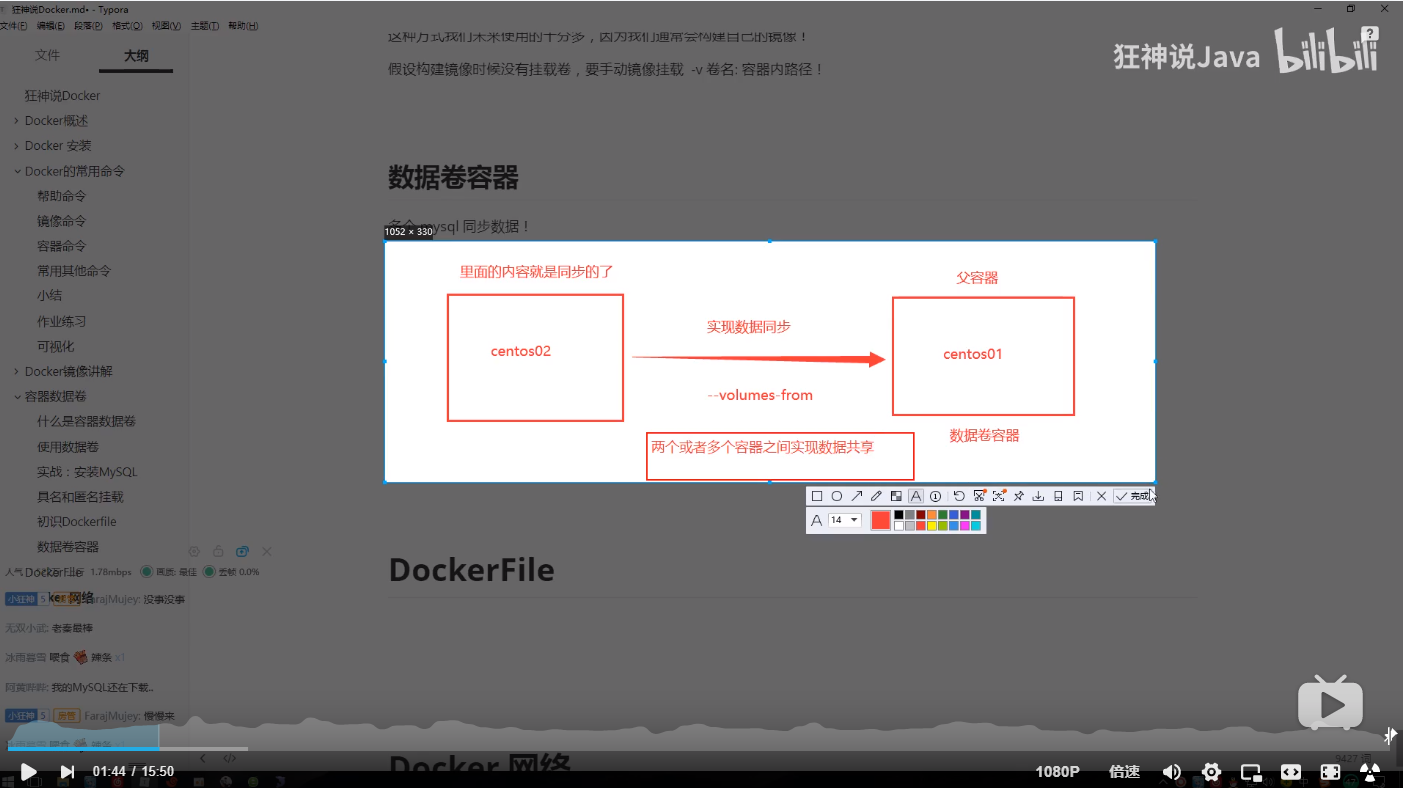Skip to the next video
The width and height of the screenshot is (1403, 788).
pyautogui.click(x=67, y=771)
